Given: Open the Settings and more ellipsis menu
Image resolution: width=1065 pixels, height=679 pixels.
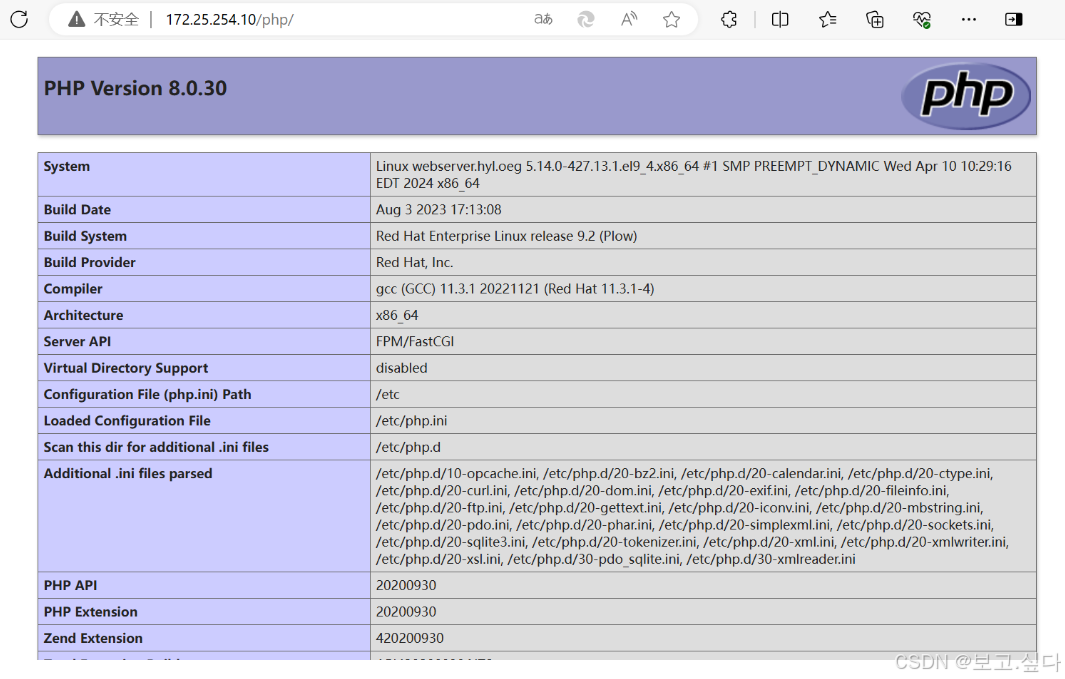Looking at the screenshot, I should tap(969, 20).
